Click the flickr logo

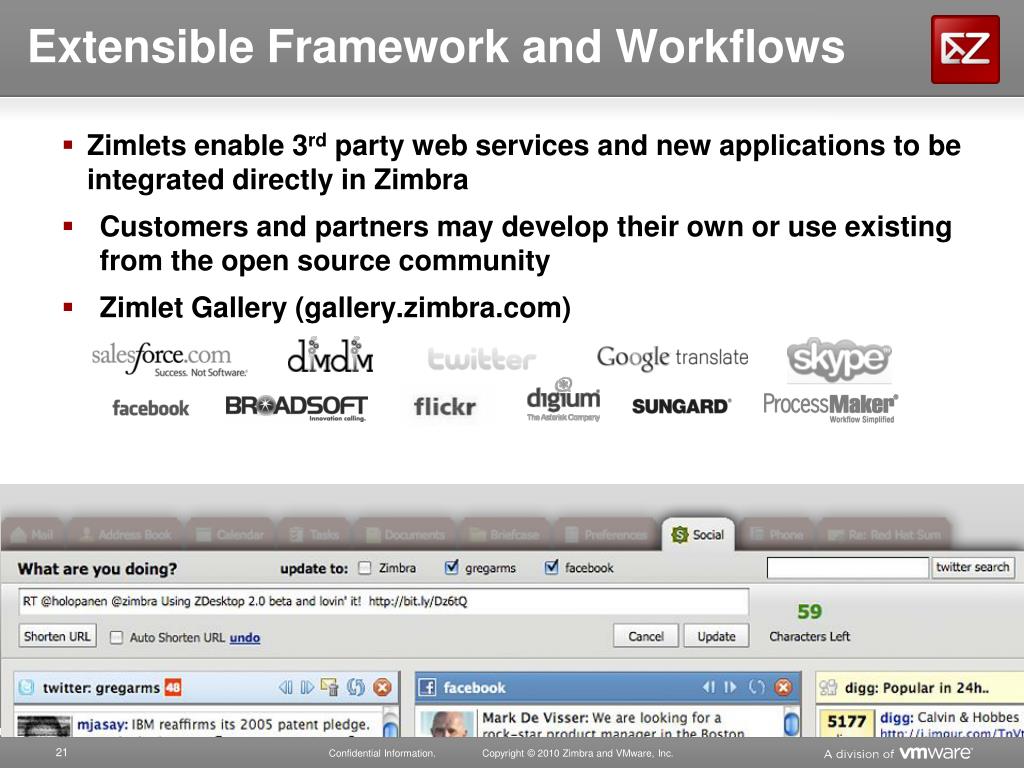pos(445,407)
